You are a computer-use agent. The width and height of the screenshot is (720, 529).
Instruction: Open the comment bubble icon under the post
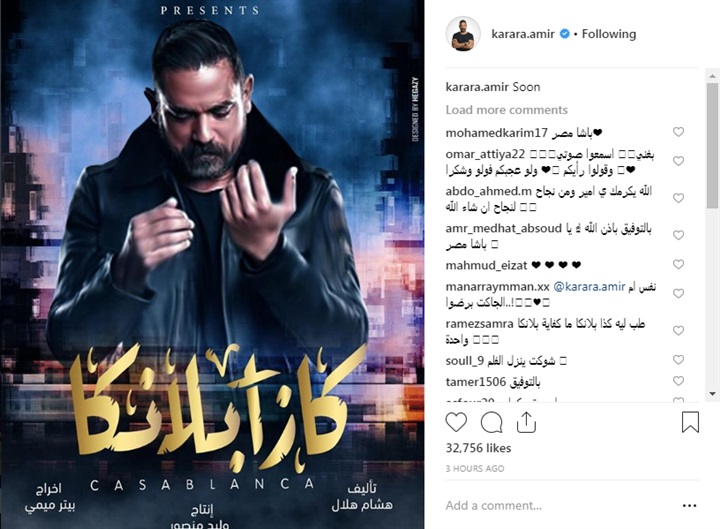(491, 422)
